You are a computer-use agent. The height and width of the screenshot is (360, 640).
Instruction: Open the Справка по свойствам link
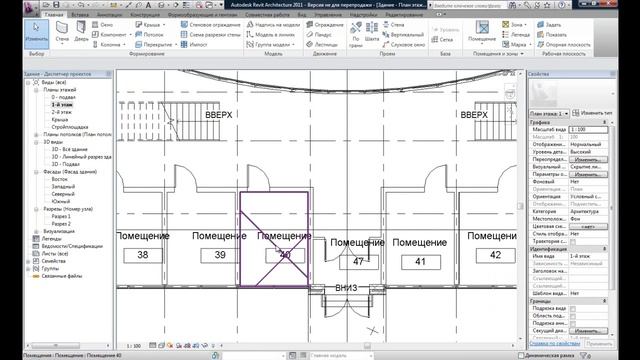coord(555,344)
